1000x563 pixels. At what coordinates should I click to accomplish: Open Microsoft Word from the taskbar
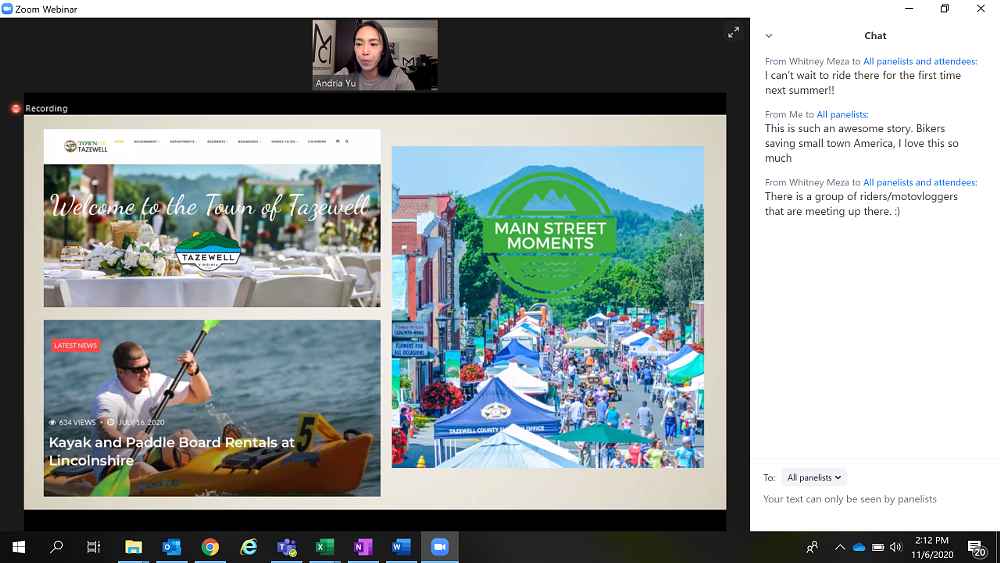pyautogui.click(x=400, y=547)
